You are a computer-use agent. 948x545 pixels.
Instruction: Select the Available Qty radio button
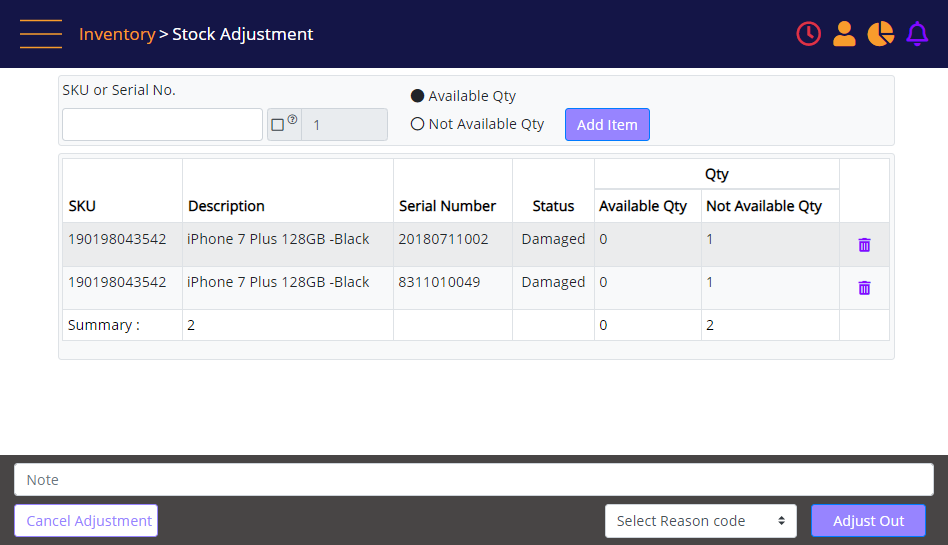coord(417,96)
